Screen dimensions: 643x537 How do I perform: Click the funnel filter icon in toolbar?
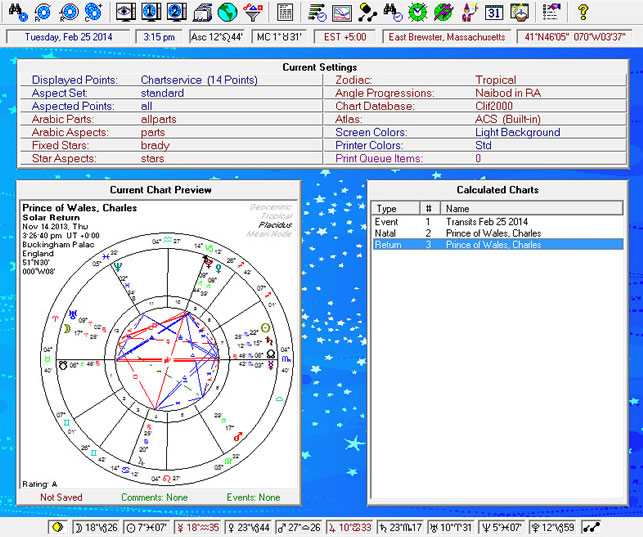253,12
